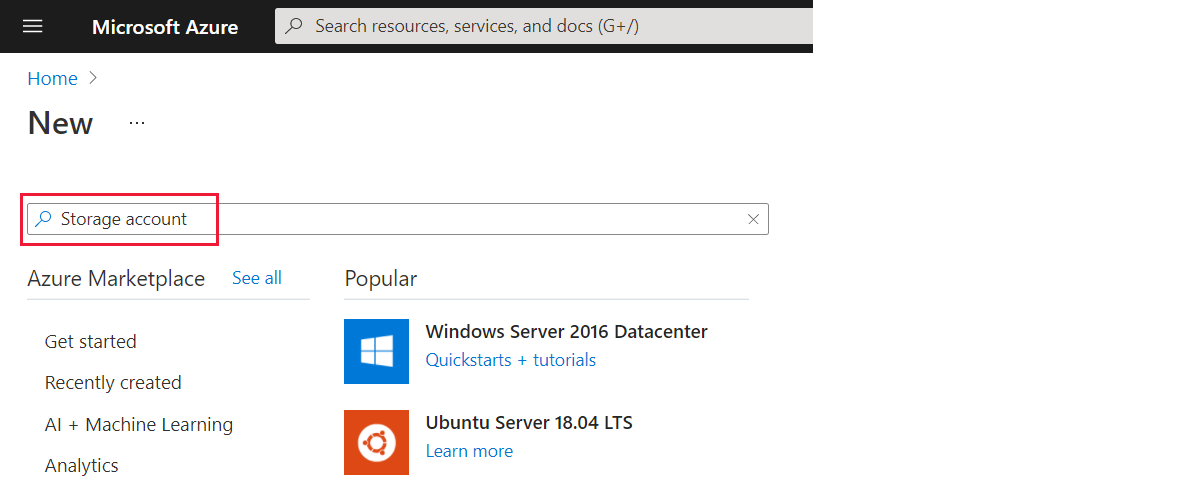The height and width of the screenshot is (493, 1197).
Task: Select the Analytics category
Action: click(82, 466)
